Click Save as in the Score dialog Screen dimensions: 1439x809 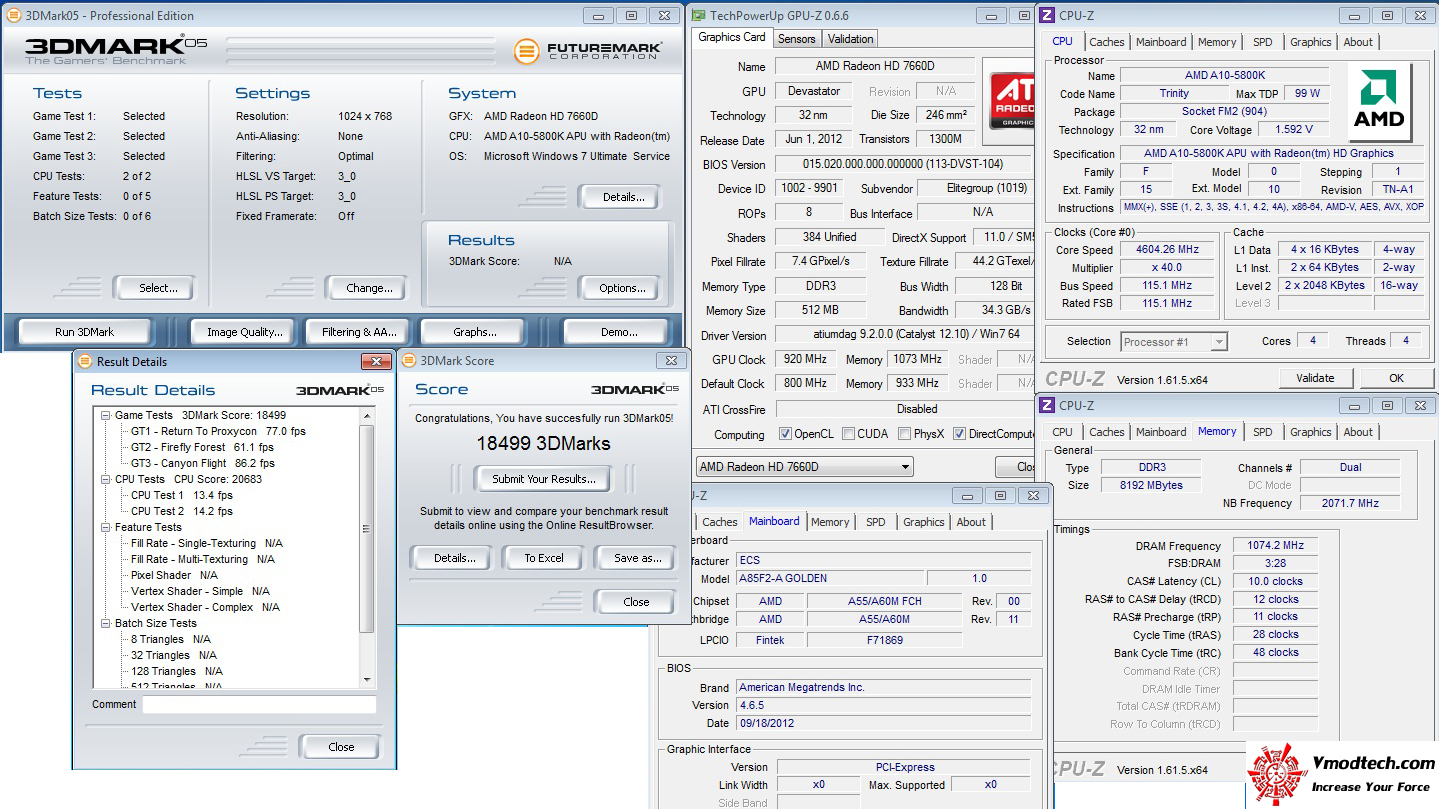point(636,558)
